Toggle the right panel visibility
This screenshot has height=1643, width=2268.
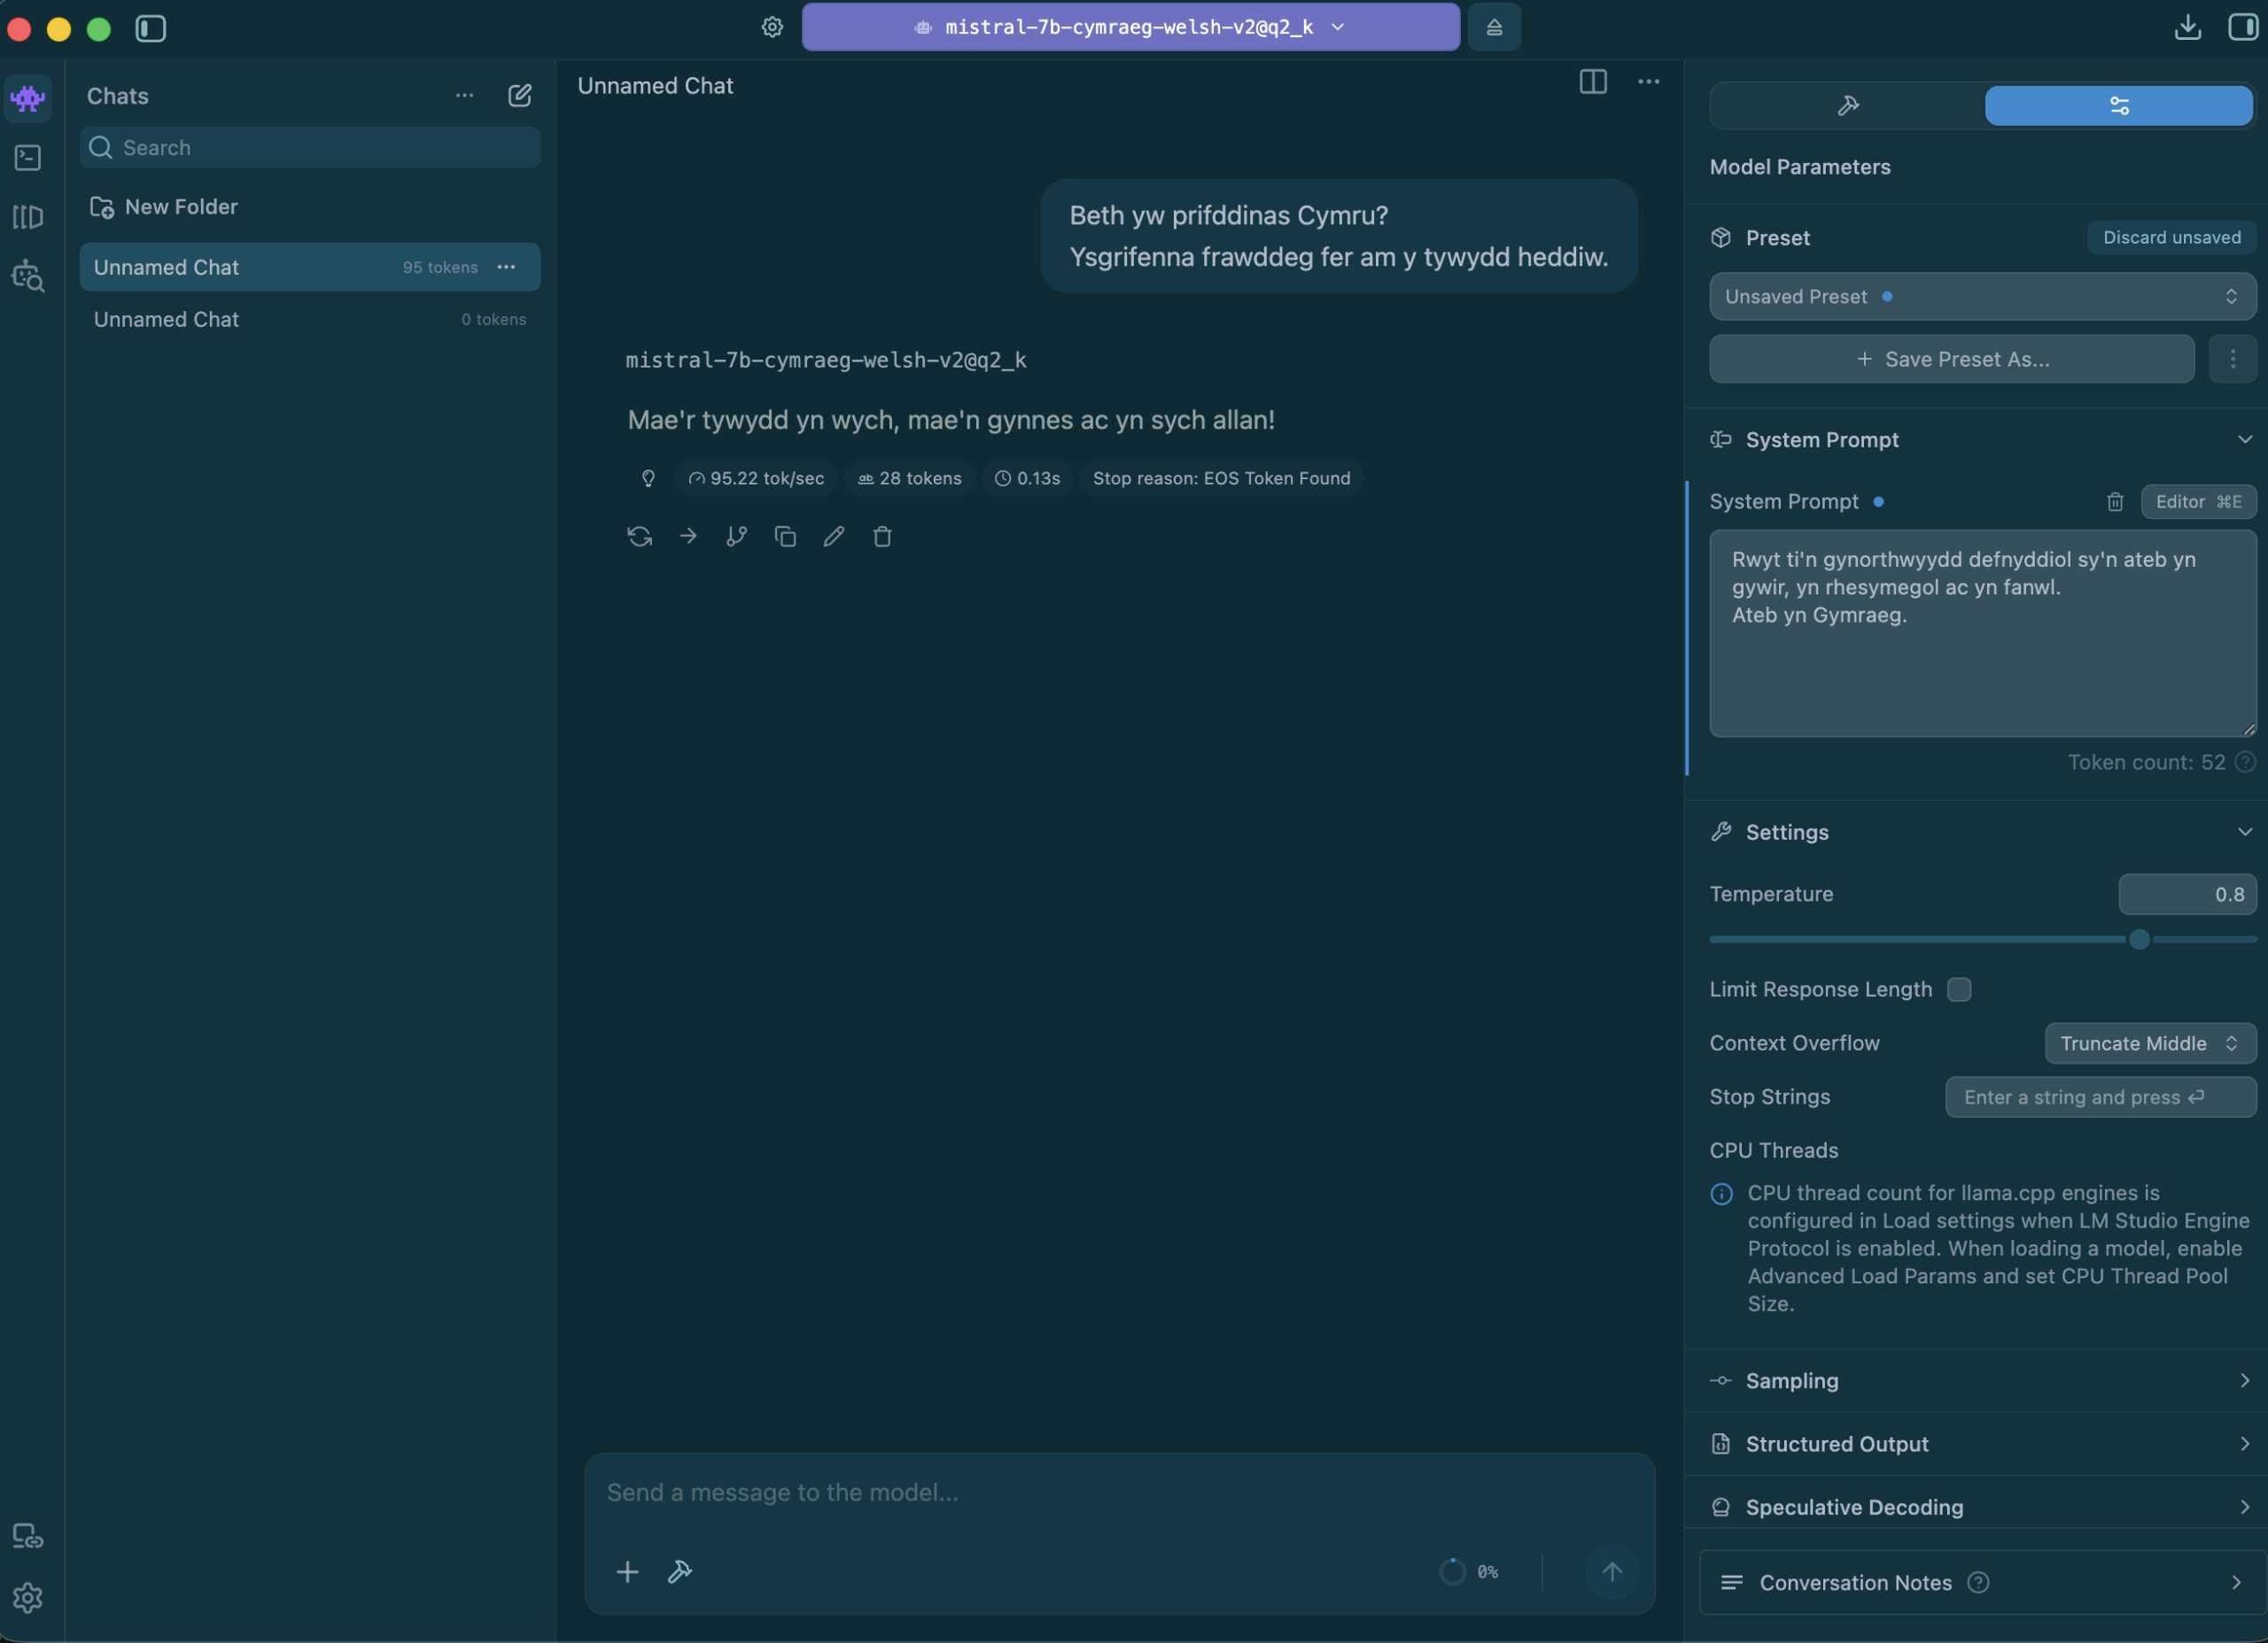[2243, 27]
